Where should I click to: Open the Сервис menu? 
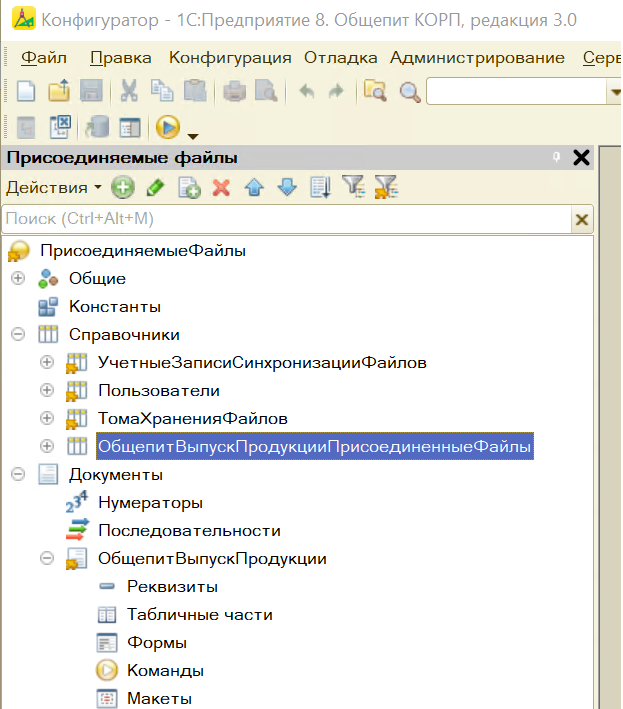click(x=602, y=58)
